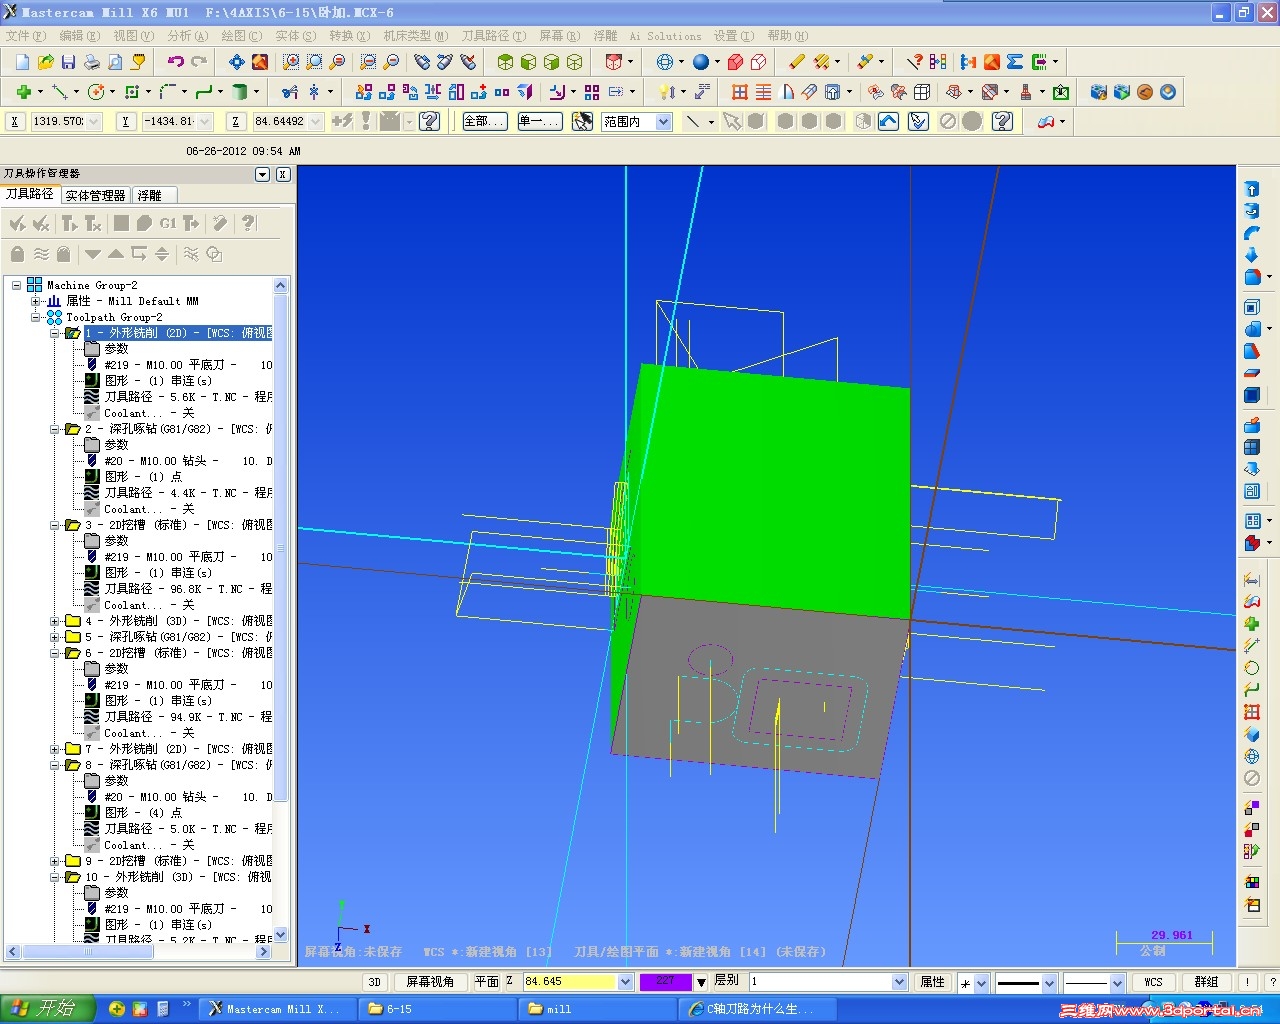Viewport: 1280px width, 1024px height.
Task: Click the Undo arrow icon
Action: click(176, 62)
